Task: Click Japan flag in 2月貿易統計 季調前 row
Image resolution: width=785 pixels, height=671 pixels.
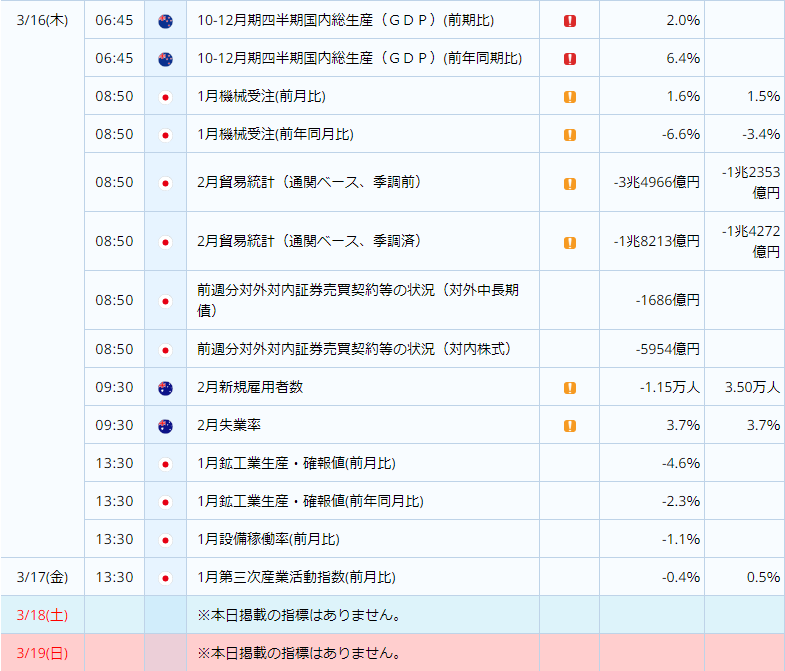Action: [165, 183]
